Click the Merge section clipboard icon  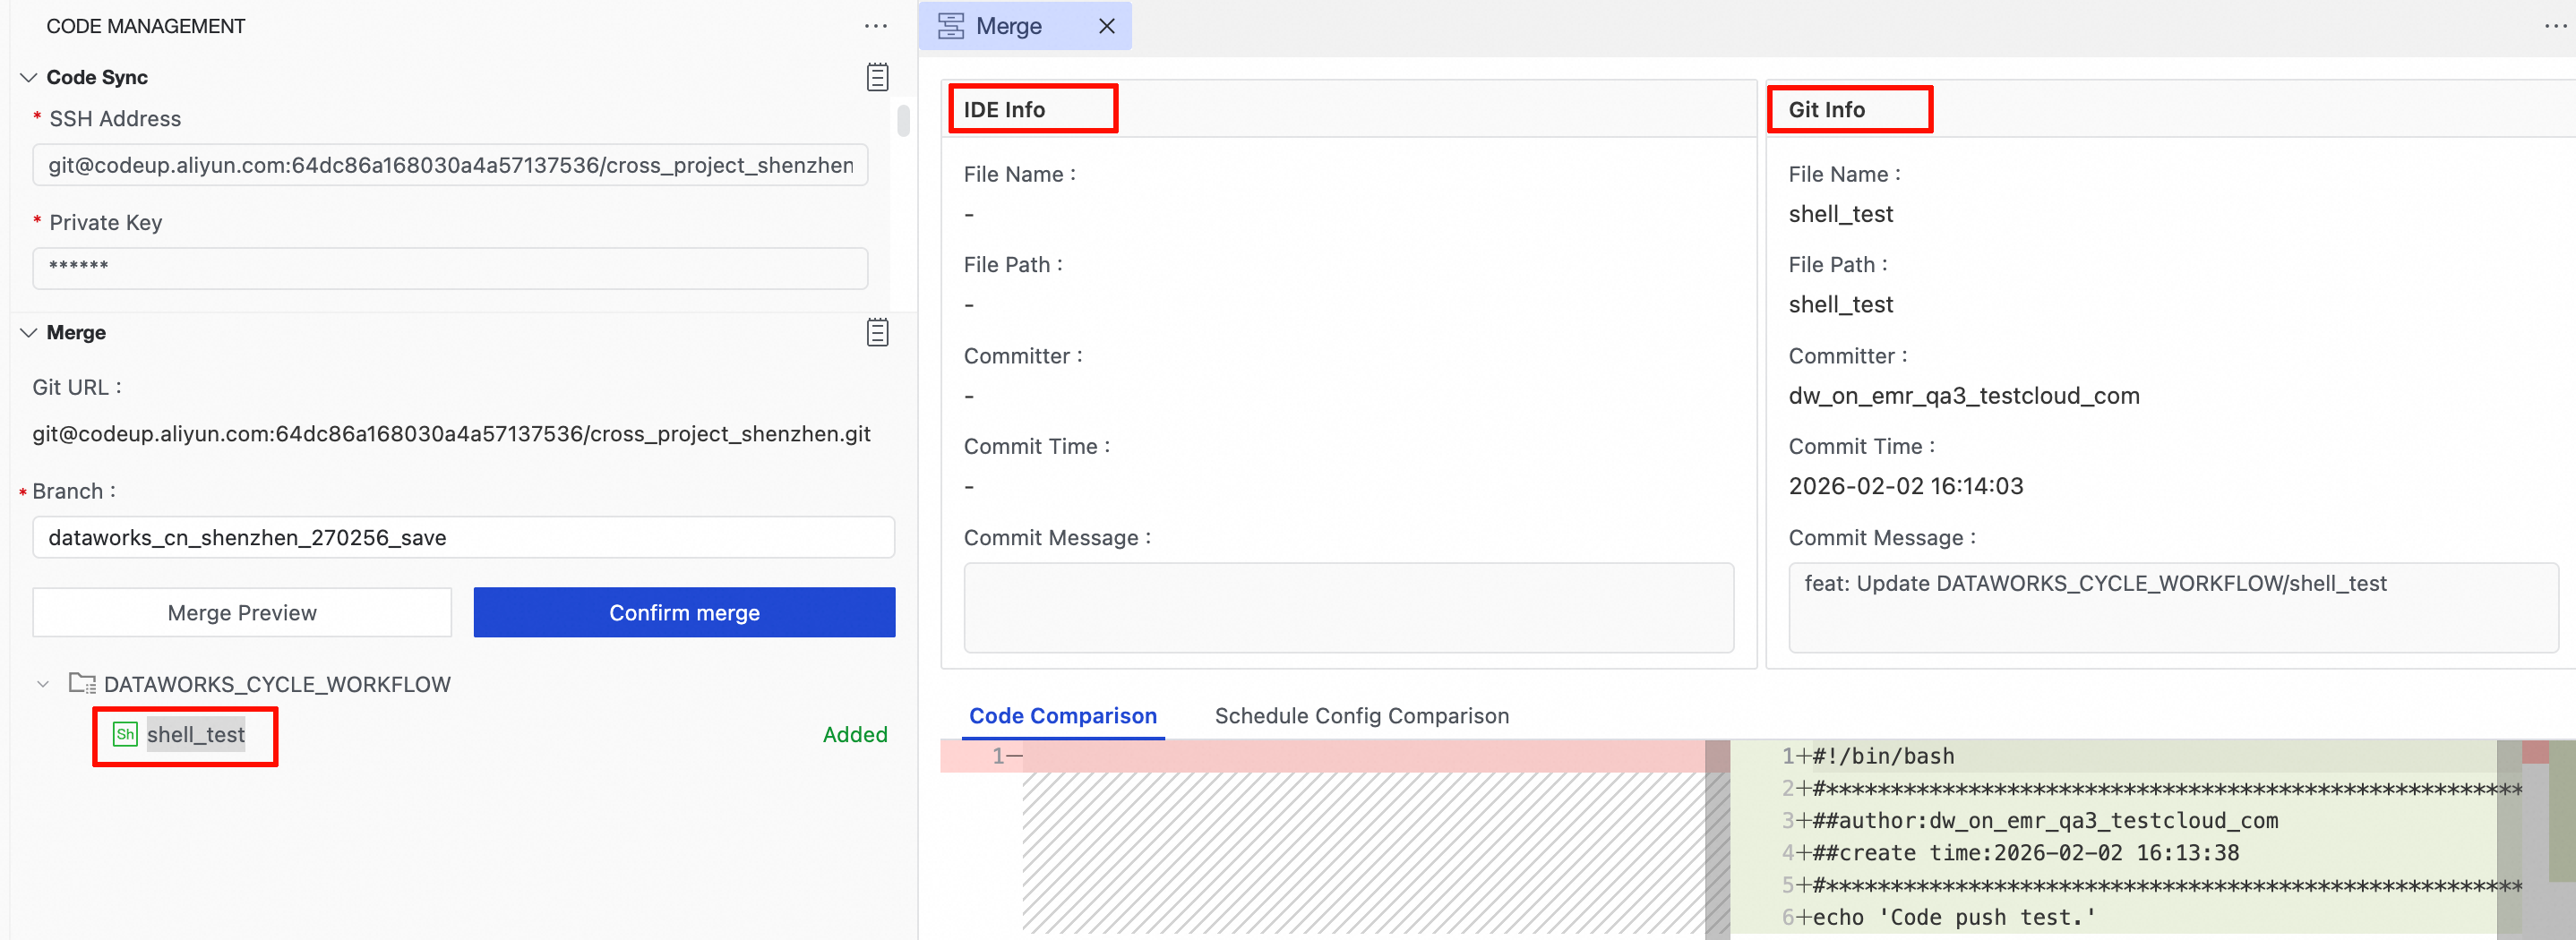coord(877,332)
